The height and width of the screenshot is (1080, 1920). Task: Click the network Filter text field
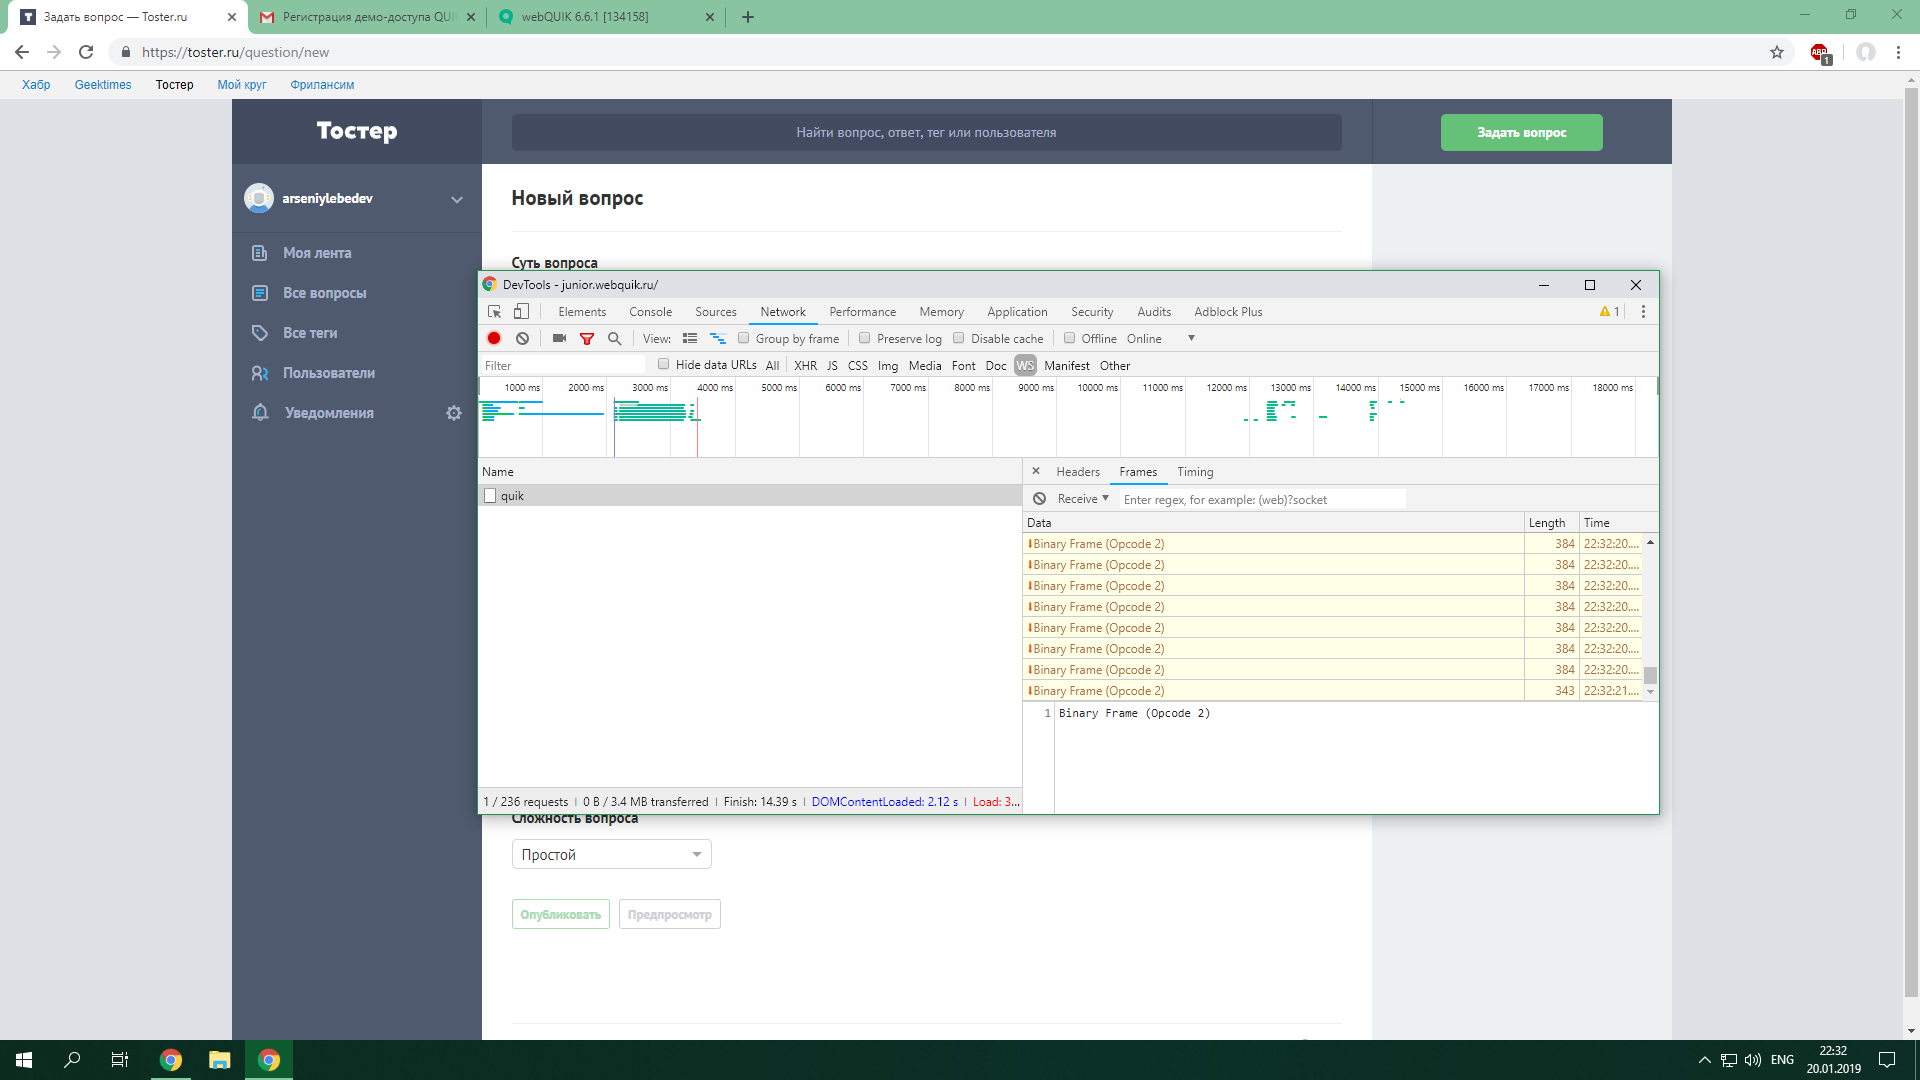coord(562,366)
